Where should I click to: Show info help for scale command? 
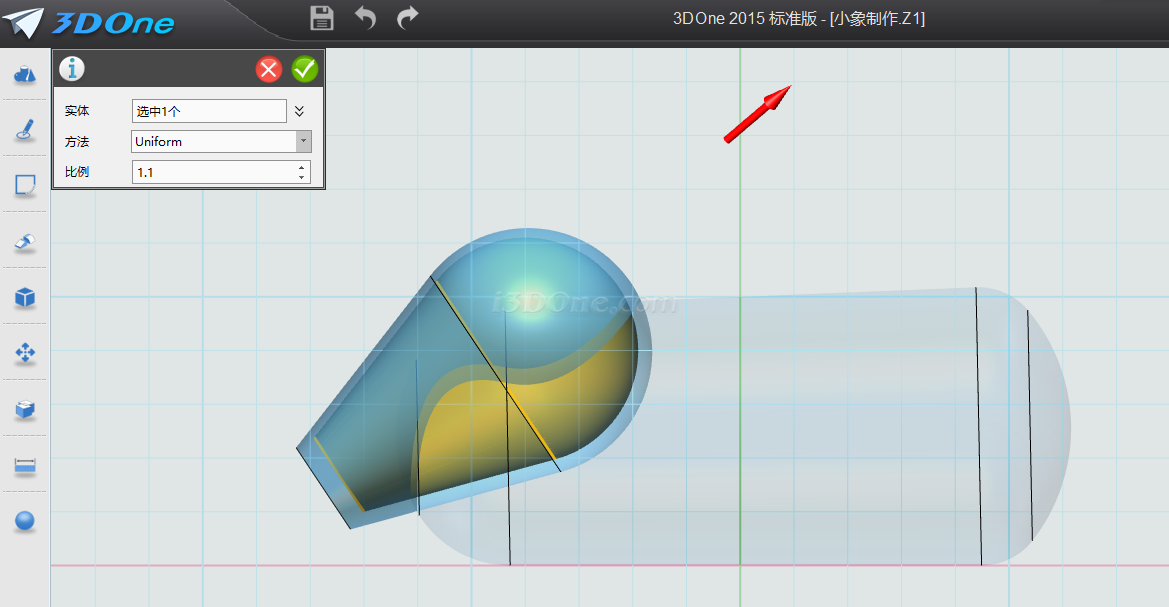click(x=72, y=69)
